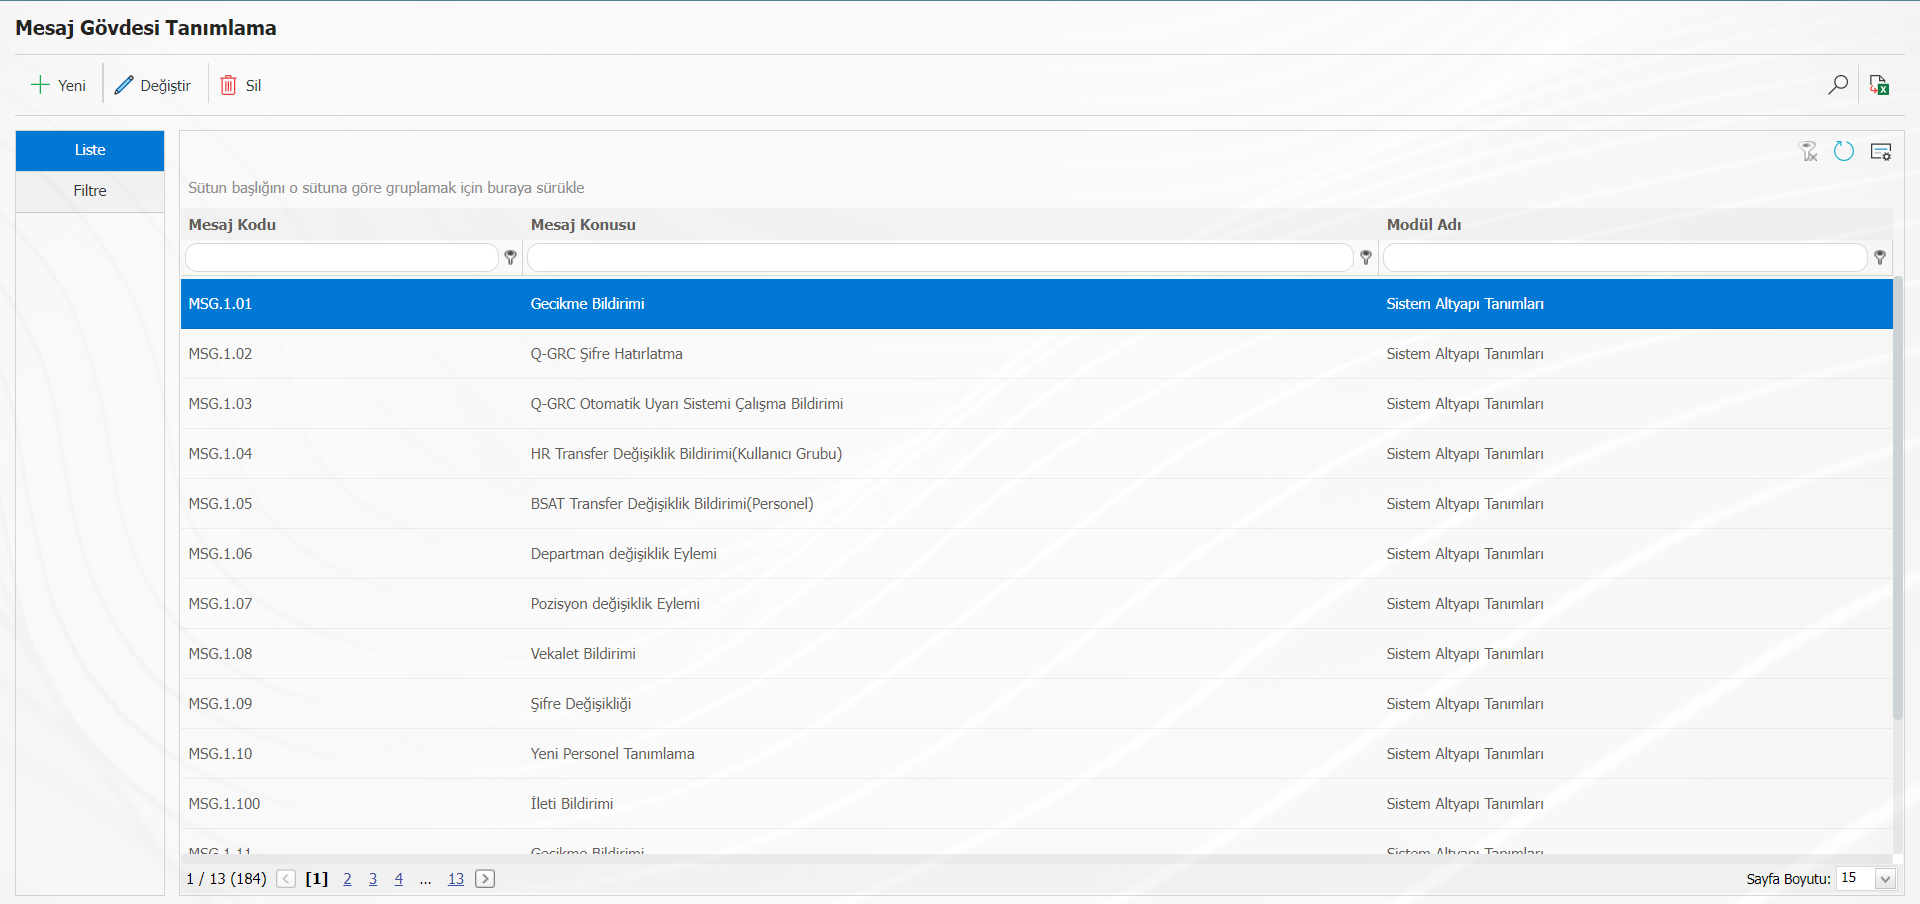This screenshot has width=1920, height=904.
Task: Select İleti Bildirimi subject
Action: click(x=572, y=804)
